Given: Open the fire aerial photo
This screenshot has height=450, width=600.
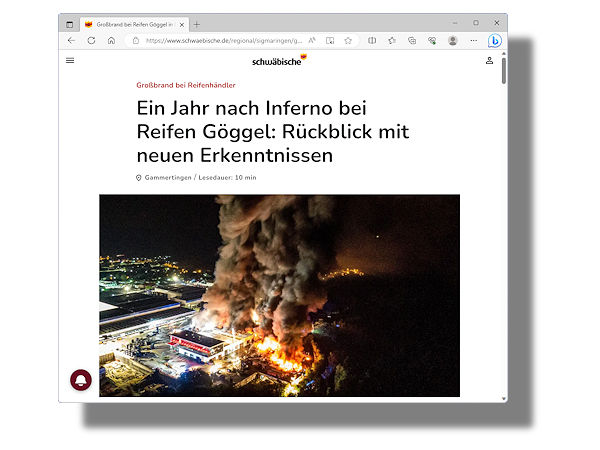Looking at the screenshot, I should point(279,295).
